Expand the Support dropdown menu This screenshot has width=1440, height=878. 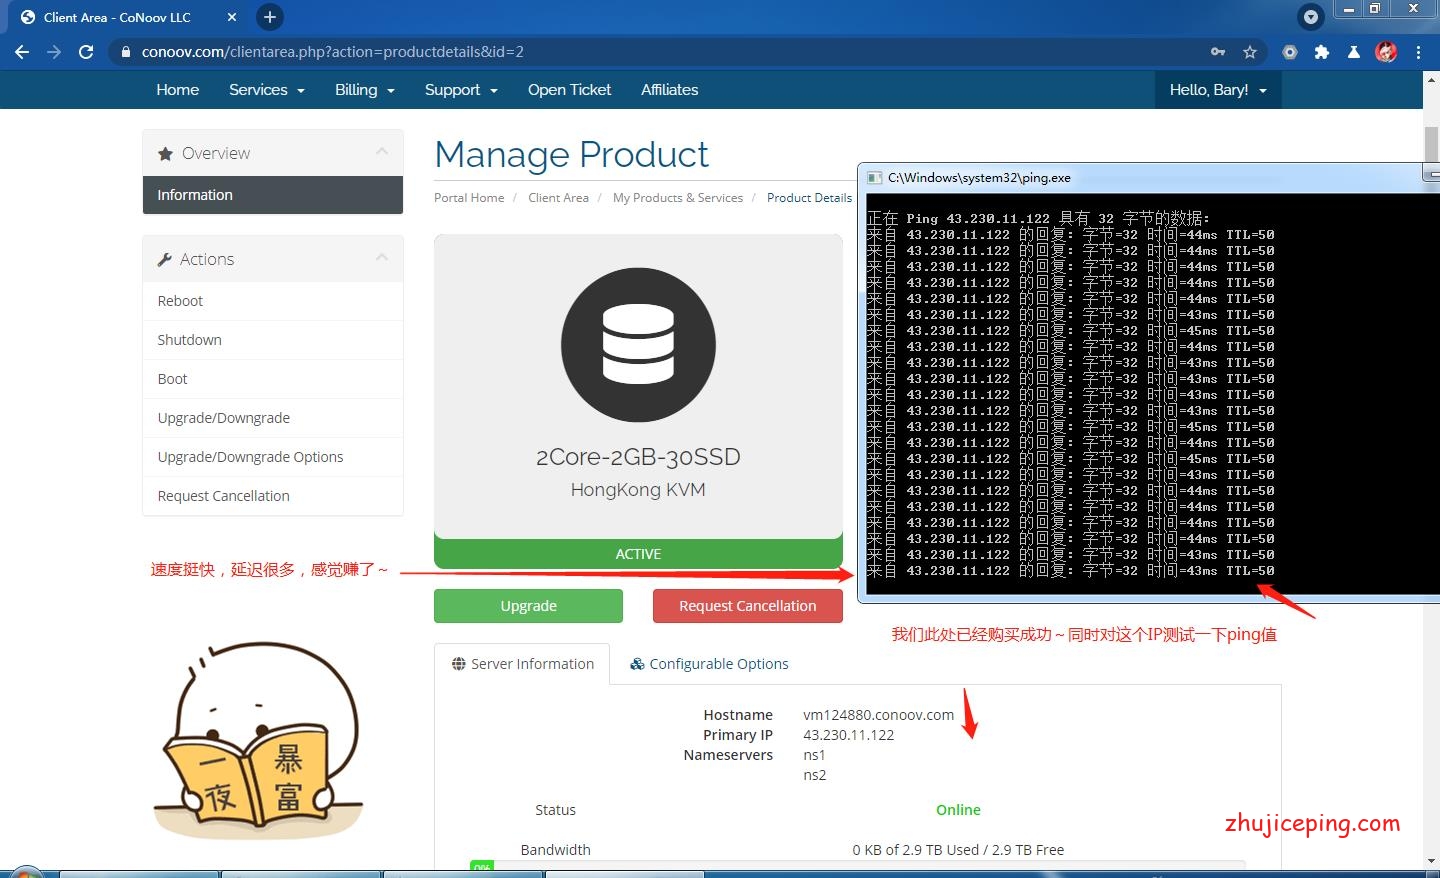click(x=461, y=90)
